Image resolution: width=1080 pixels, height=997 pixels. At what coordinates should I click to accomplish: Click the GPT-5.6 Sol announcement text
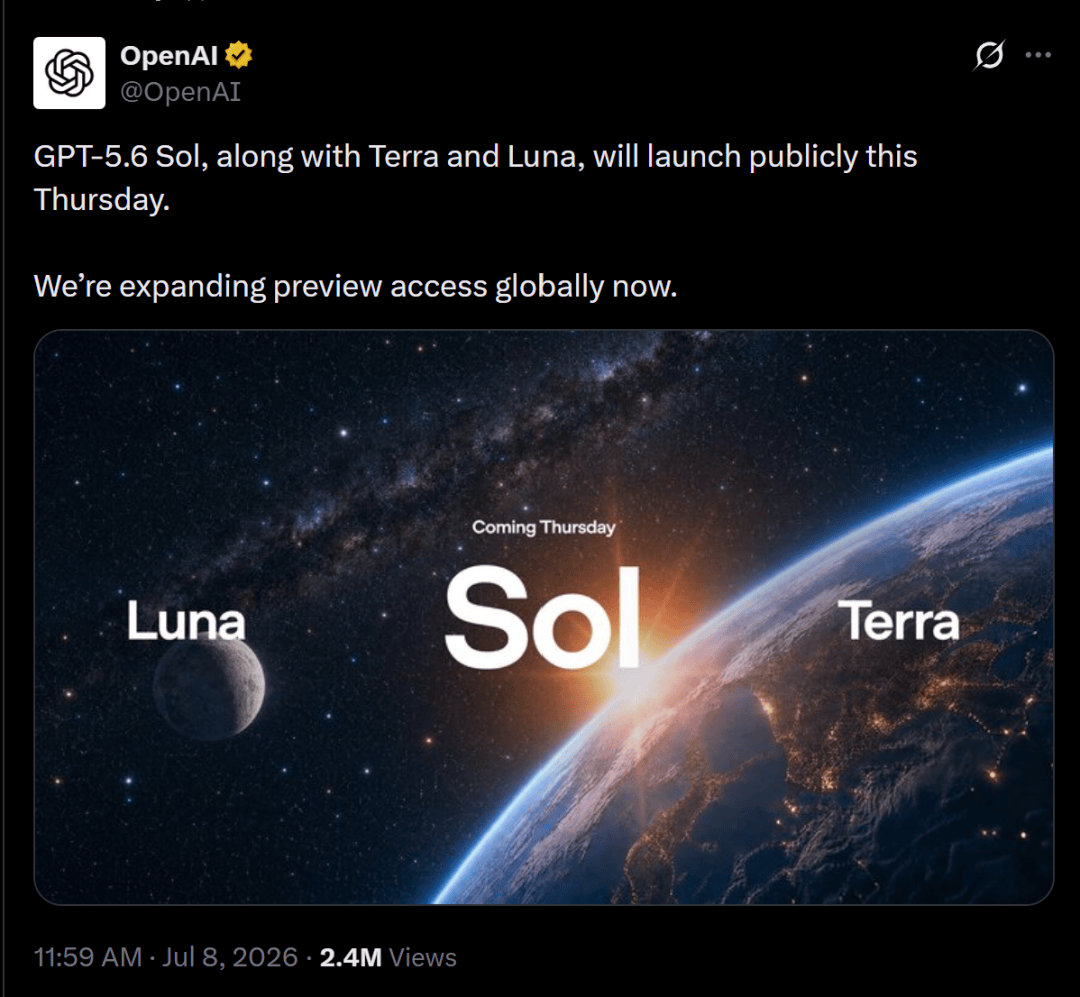pyautogui.click(x=475, y=178)
